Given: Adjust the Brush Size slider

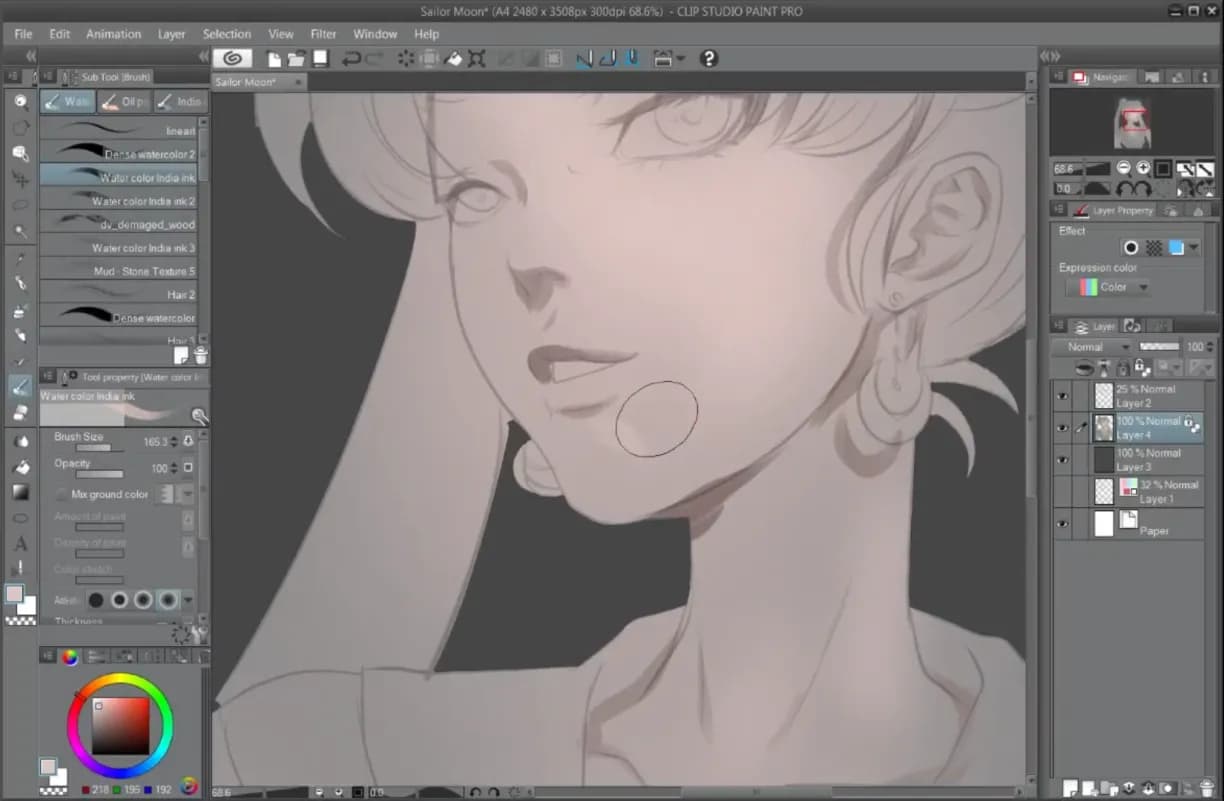Looking at the screenshot, I should (99, 449).
